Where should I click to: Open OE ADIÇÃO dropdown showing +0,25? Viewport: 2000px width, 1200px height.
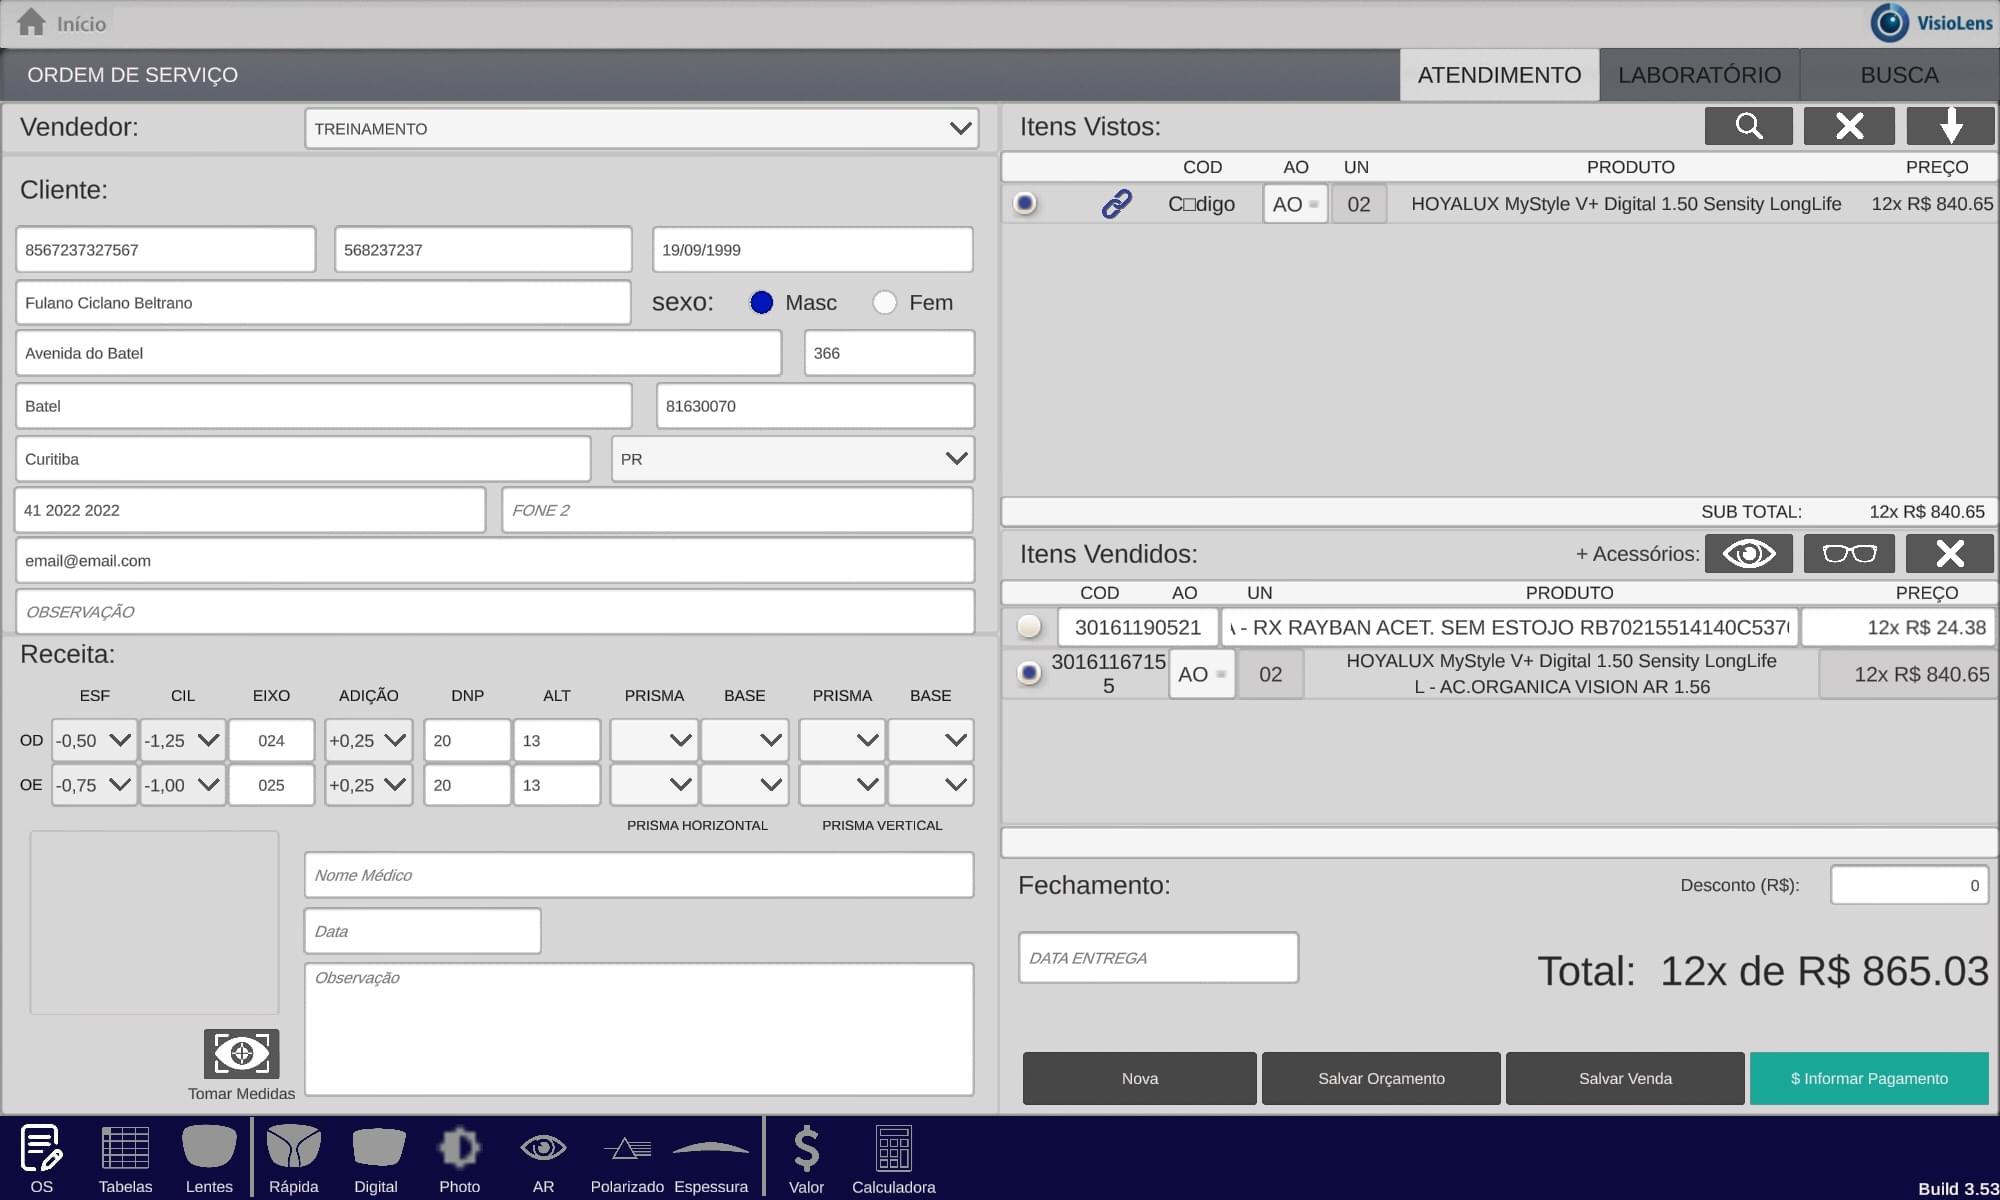coord(368,785)
